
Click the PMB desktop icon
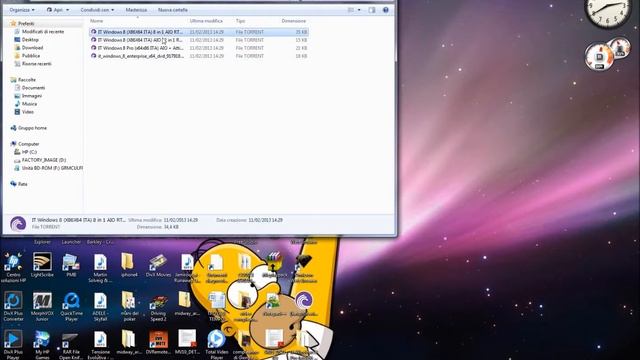coord(71,265)
